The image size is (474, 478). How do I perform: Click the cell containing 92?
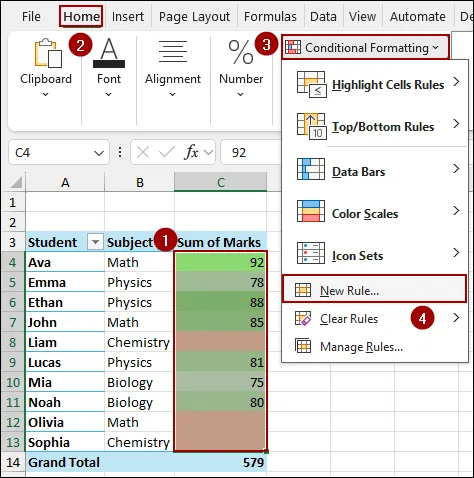220,262
